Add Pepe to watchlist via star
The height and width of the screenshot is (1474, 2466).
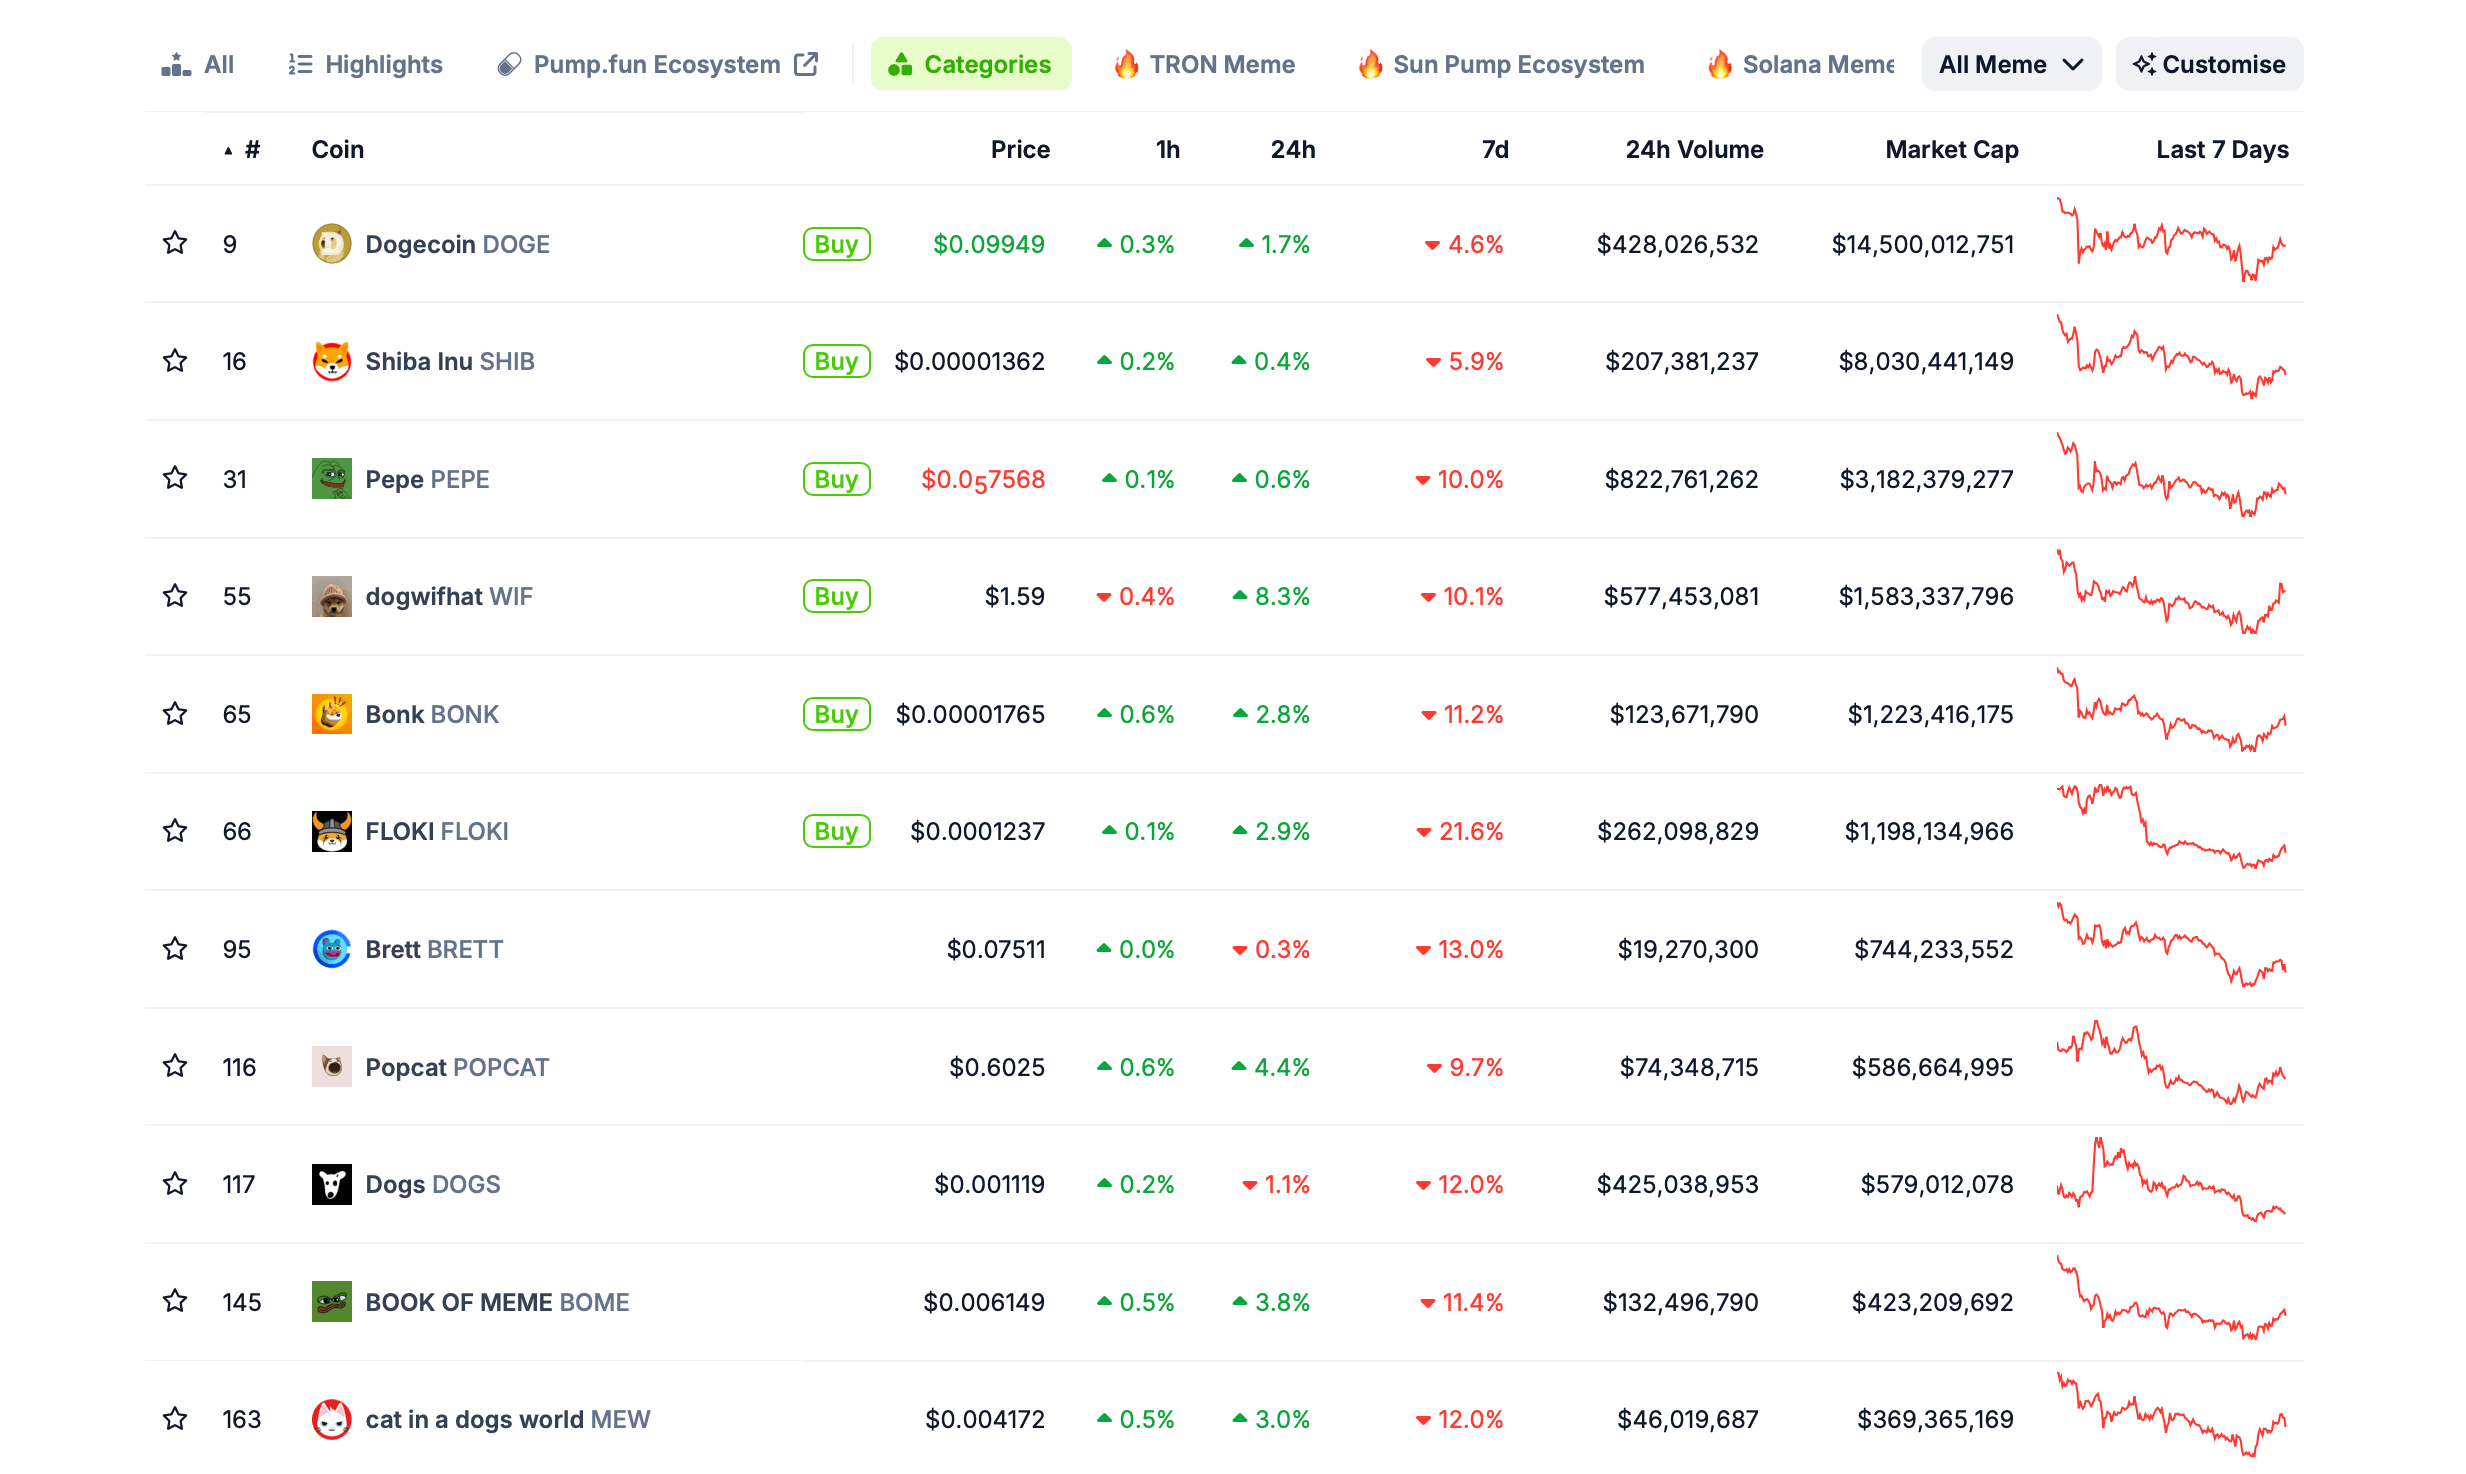click(175, 478)
